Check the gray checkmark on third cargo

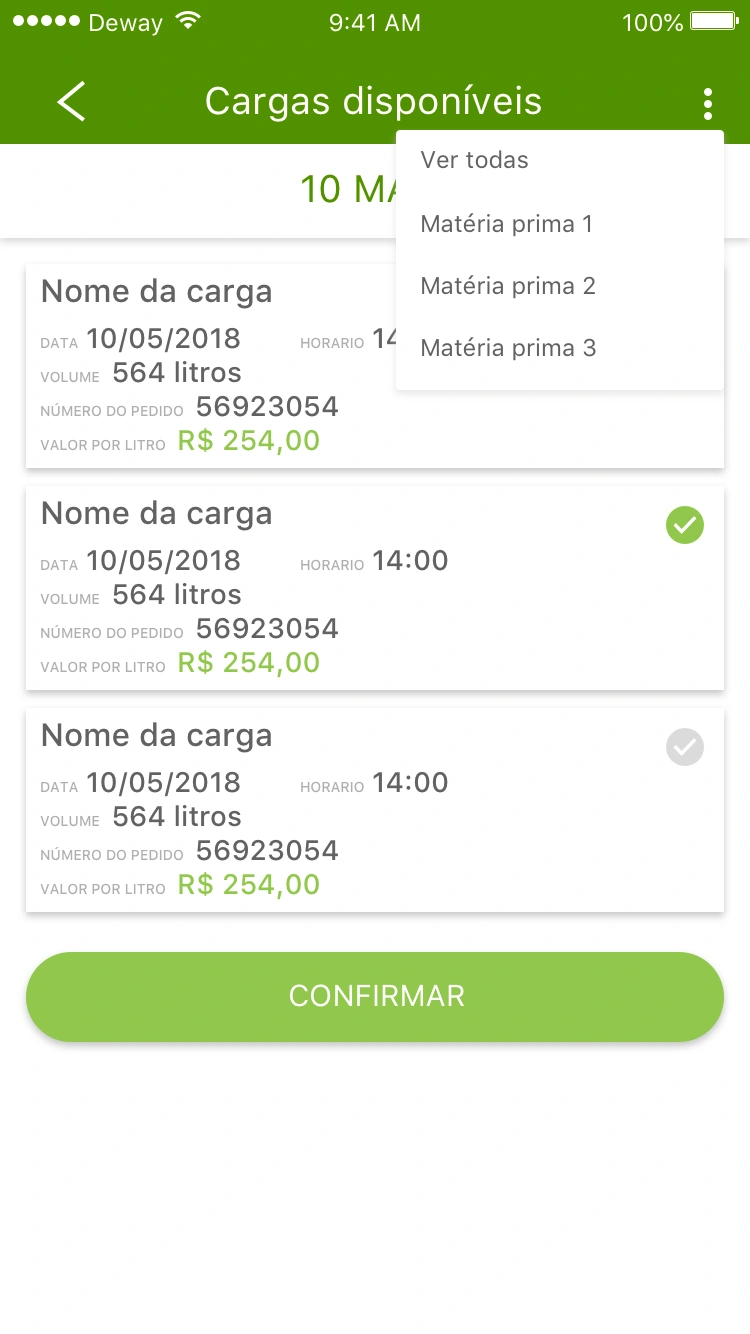pos(685,747)
